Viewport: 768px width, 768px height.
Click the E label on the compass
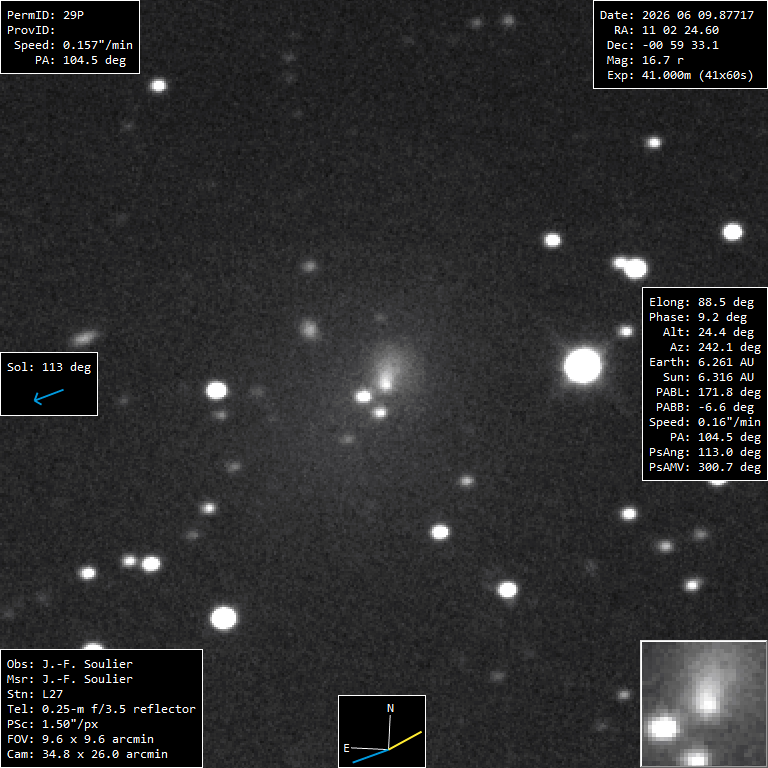point(346,748)
